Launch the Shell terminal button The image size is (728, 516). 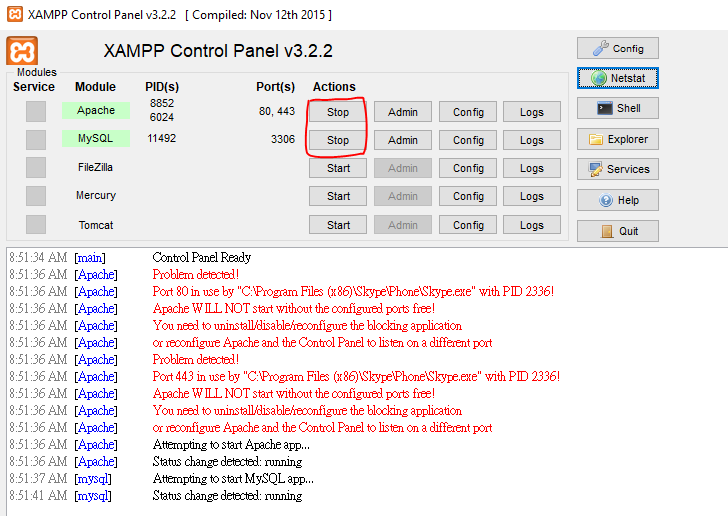click(618, 108)
